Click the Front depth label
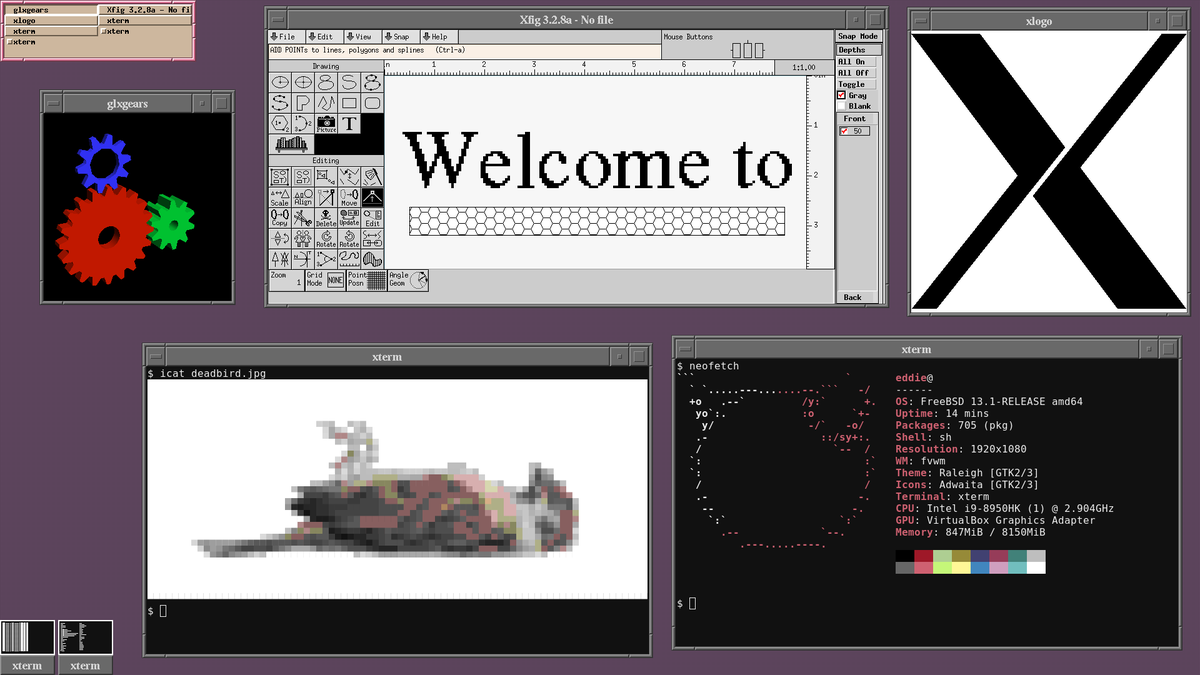The width and height of the screenshot is (1200, 675). click(854, 119)
